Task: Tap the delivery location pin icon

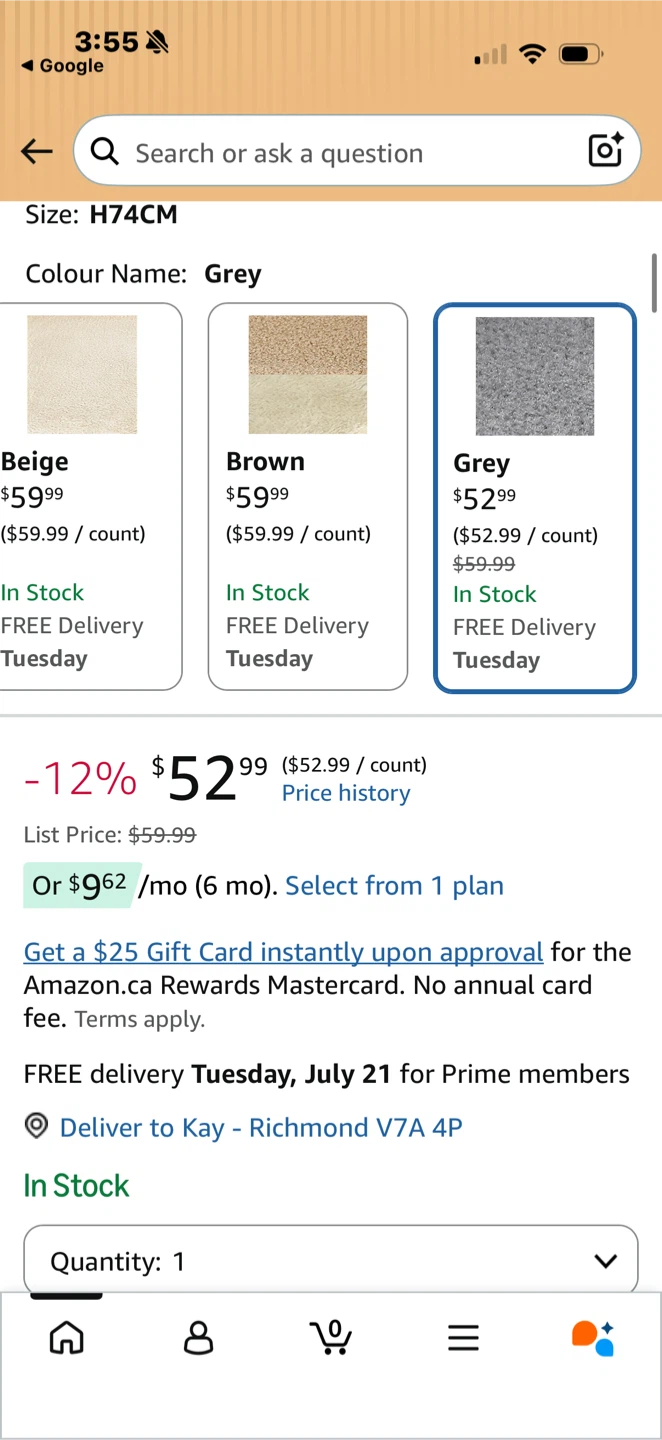Action: click(x=36, y=1127)
